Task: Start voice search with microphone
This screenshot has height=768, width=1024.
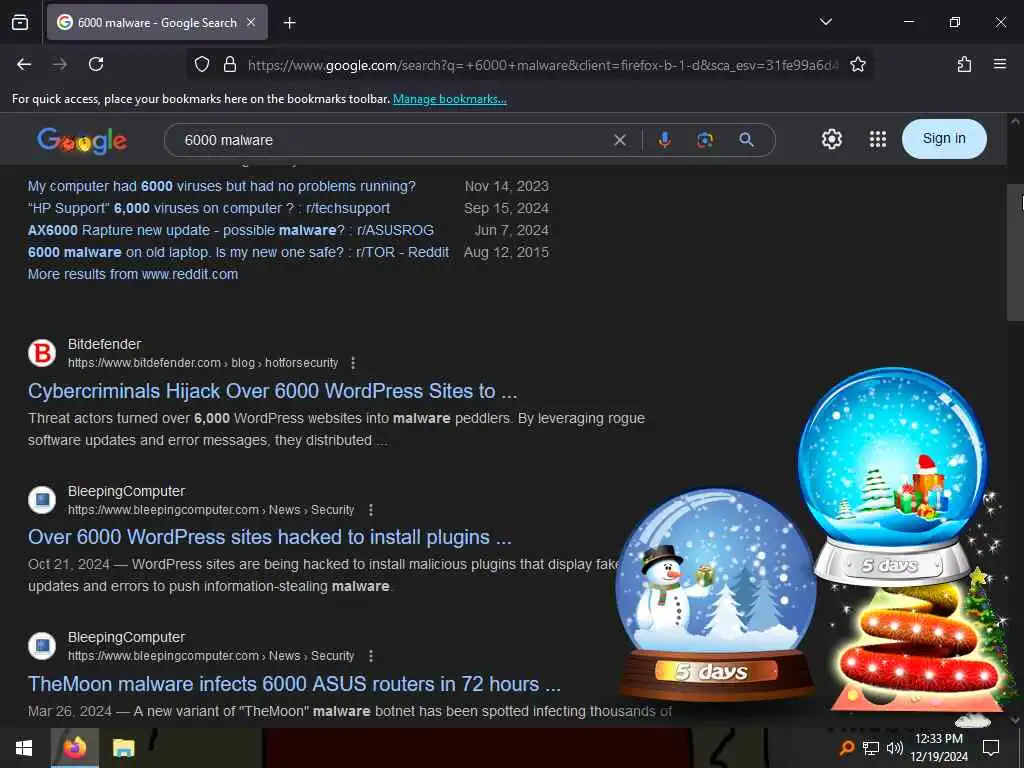Action: point(664,140)
